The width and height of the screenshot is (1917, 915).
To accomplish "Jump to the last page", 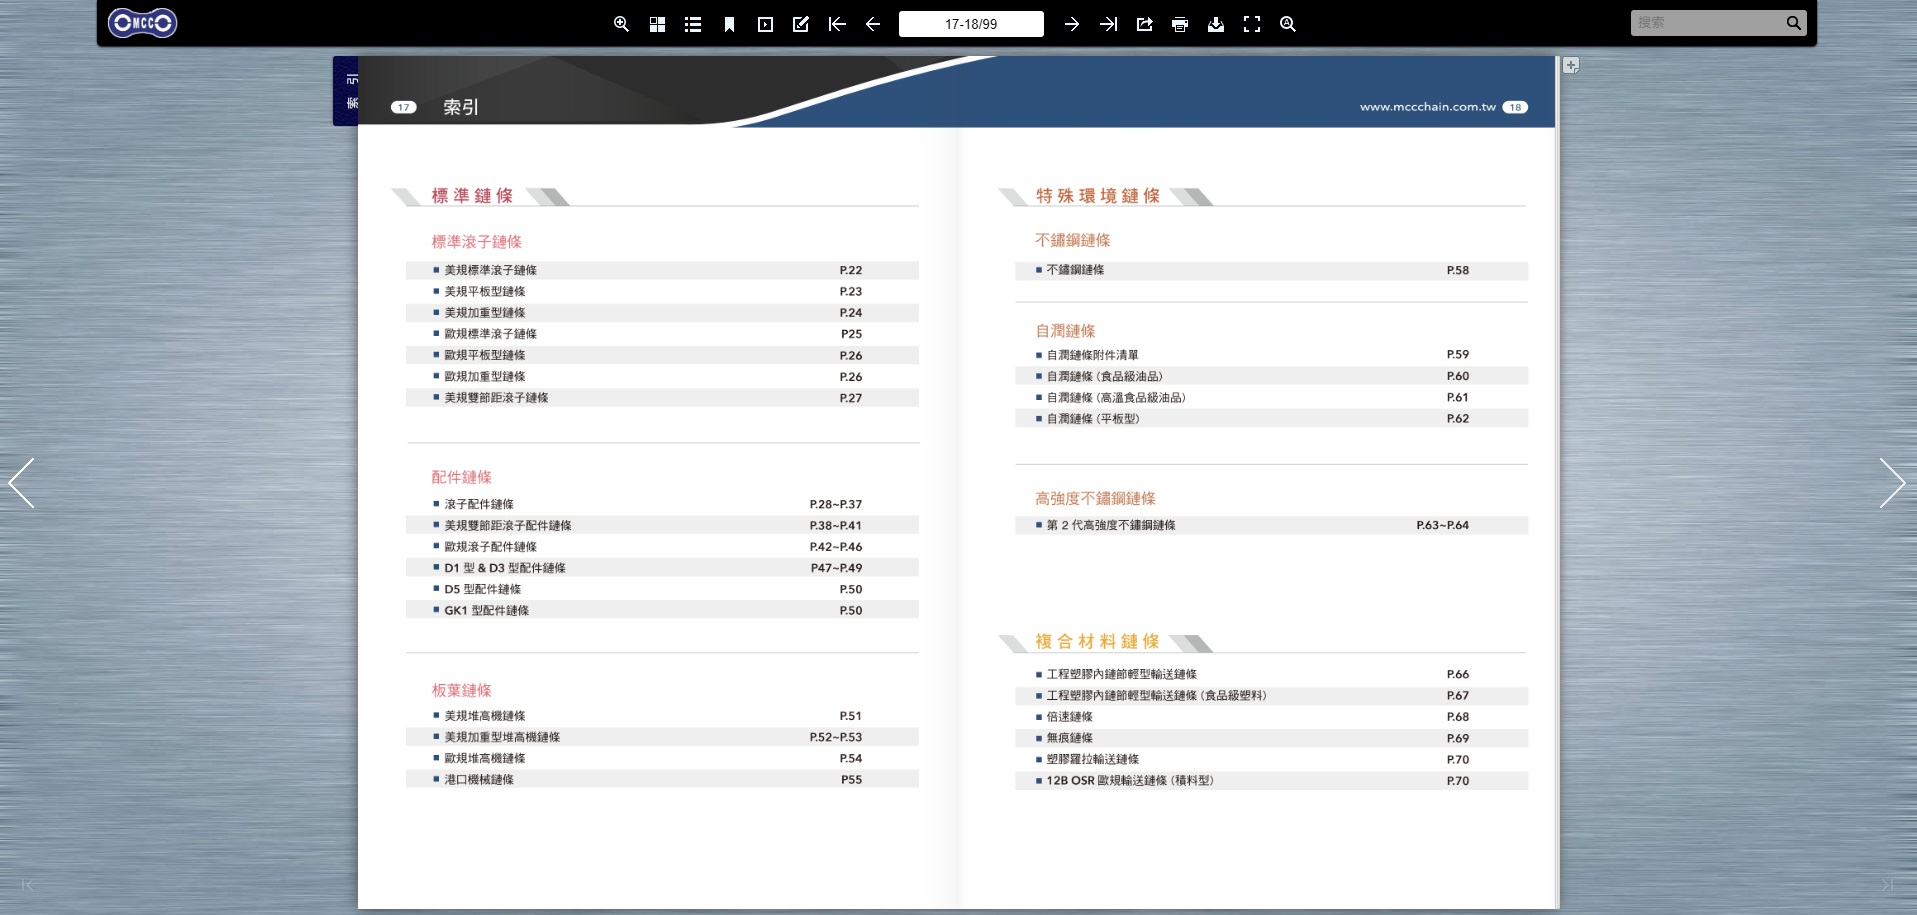I will point(1108,24).
